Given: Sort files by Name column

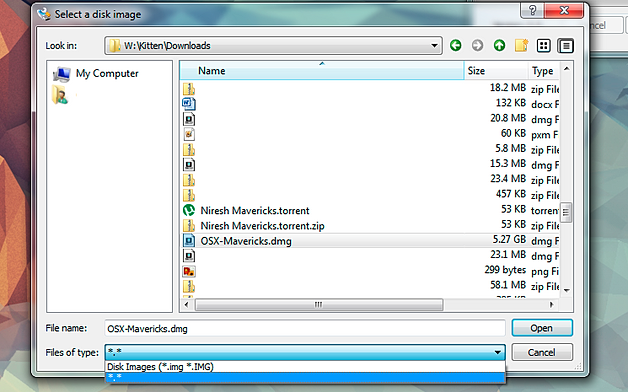Looking at the screenshot, I should 322,71.
